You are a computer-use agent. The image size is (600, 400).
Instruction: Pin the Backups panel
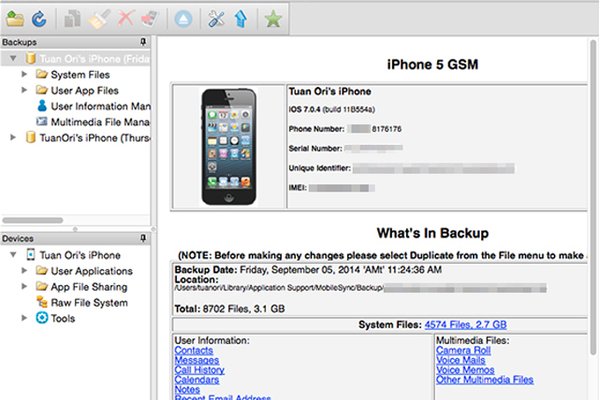[x=143, y=42]
